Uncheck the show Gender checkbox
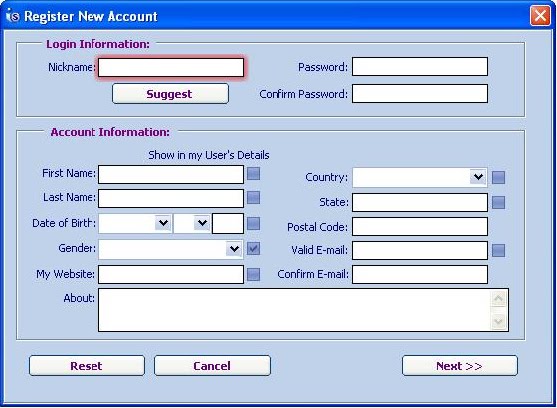This screenshot has height=408, width=557. tap(253, 248)
